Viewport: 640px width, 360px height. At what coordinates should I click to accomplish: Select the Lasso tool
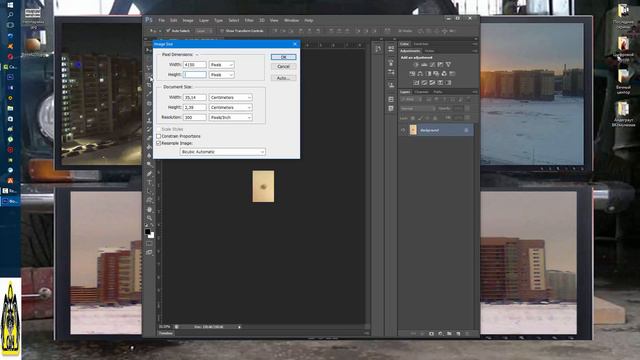149,67
